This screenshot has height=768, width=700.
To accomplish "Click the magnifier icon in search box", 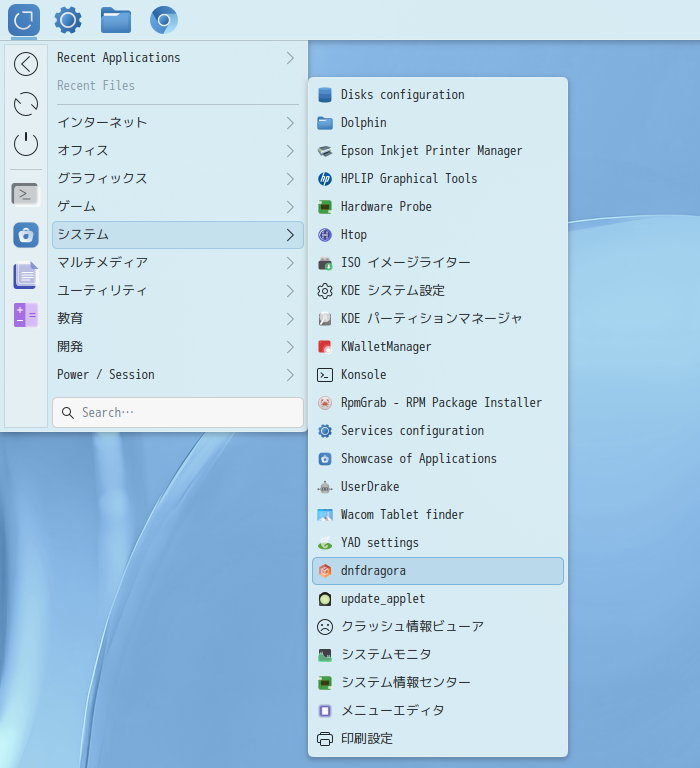I will pos(68,413).
